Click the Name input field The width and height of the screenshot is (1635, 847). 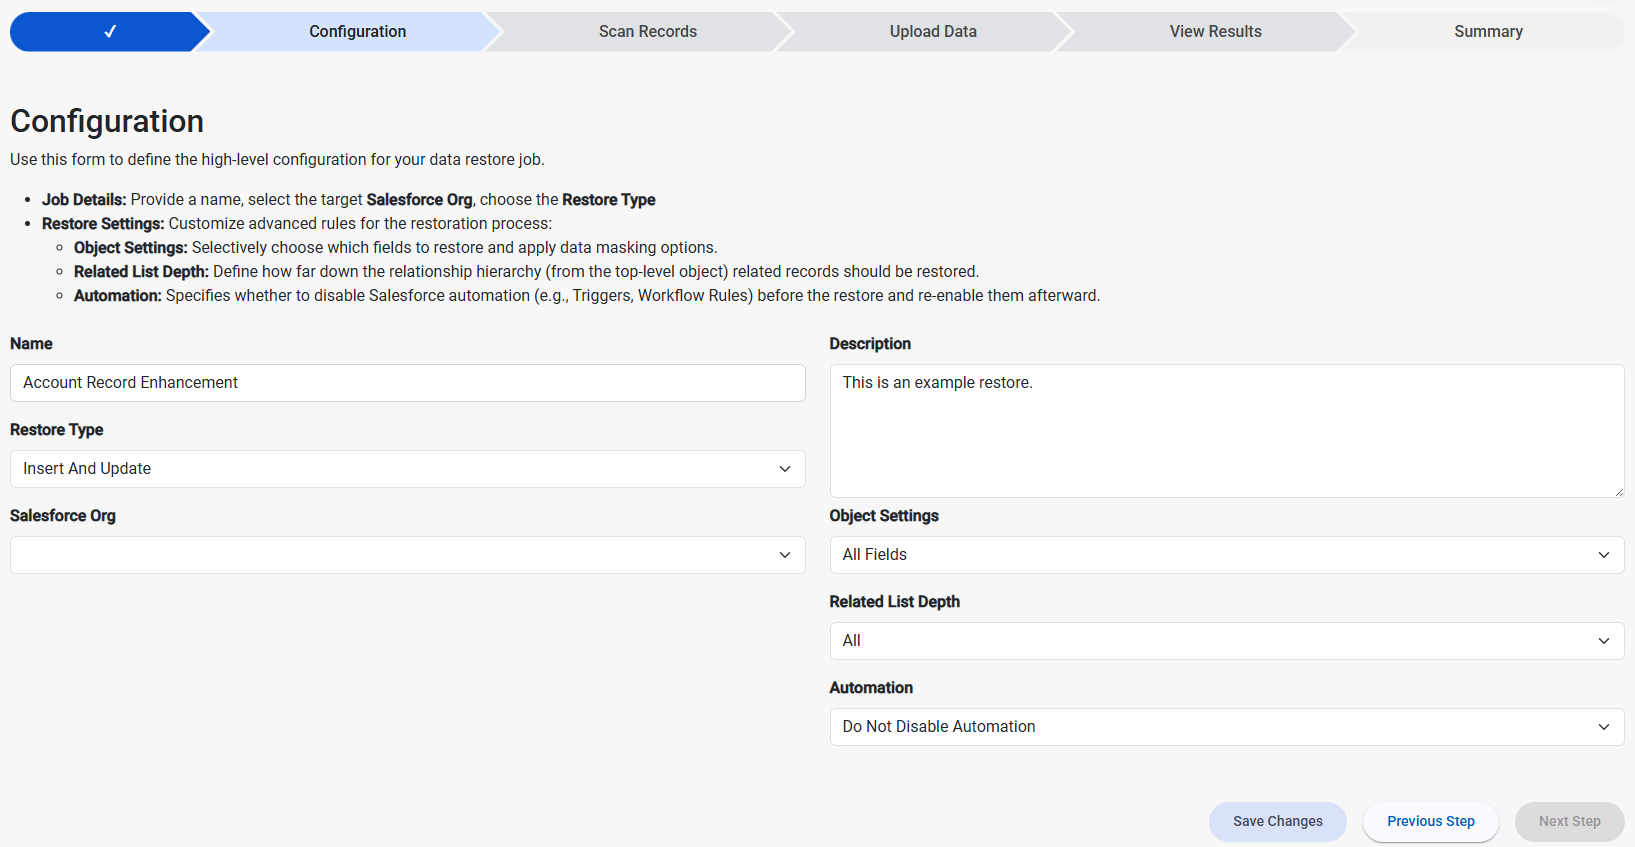[407, 383]
